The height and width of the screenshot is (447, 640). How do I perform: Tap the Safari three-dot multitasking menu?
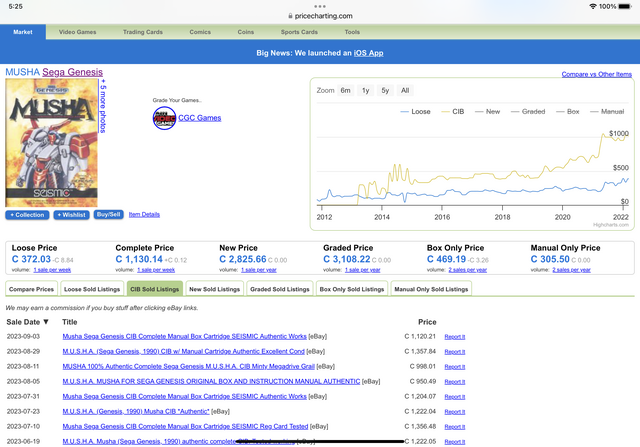(320, 6)
